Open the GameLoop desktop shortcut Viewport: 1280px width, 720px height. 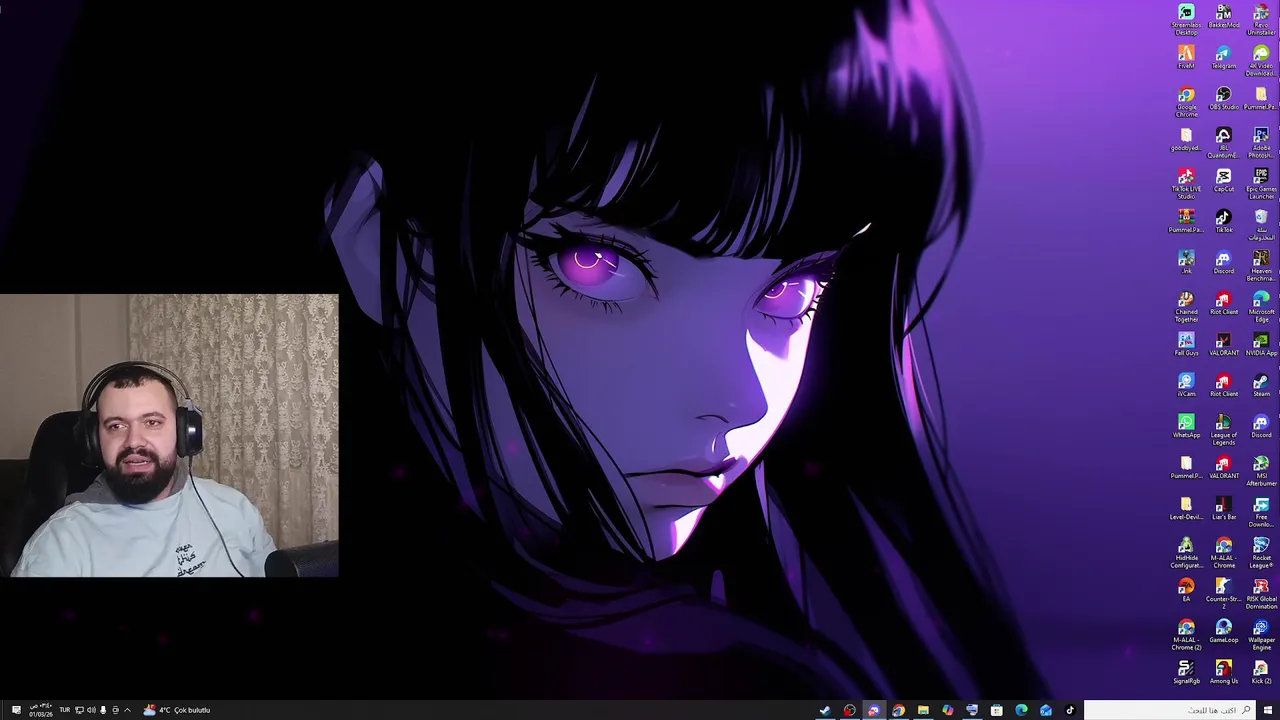coord(1224,631)
